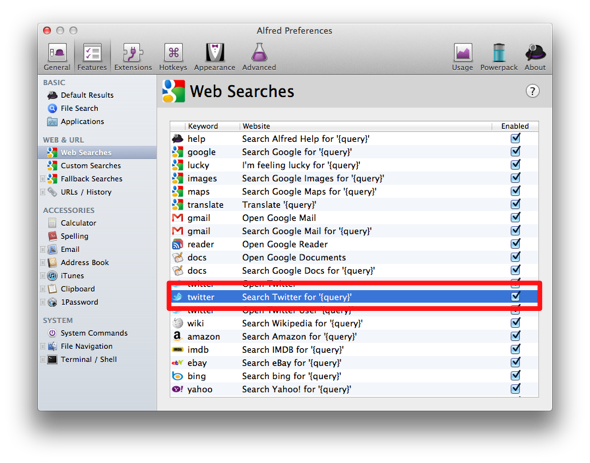Open Address Book in the sidebar
This screenshot has height=463, width=590.
[84, 262]
